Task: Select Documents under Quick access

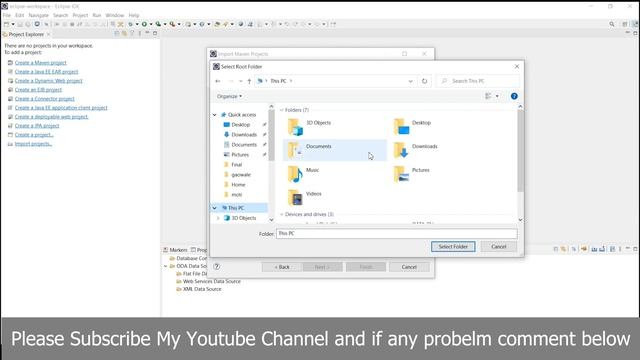Action: [x=244, y=145]
